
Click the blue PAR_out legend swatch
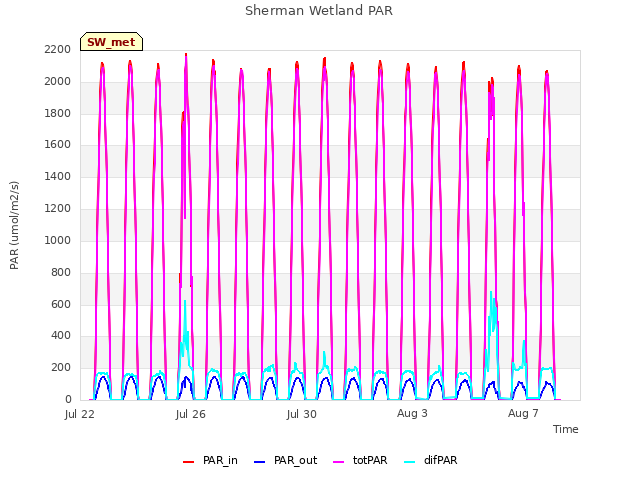pyautogui.click(x=260, y=462)
